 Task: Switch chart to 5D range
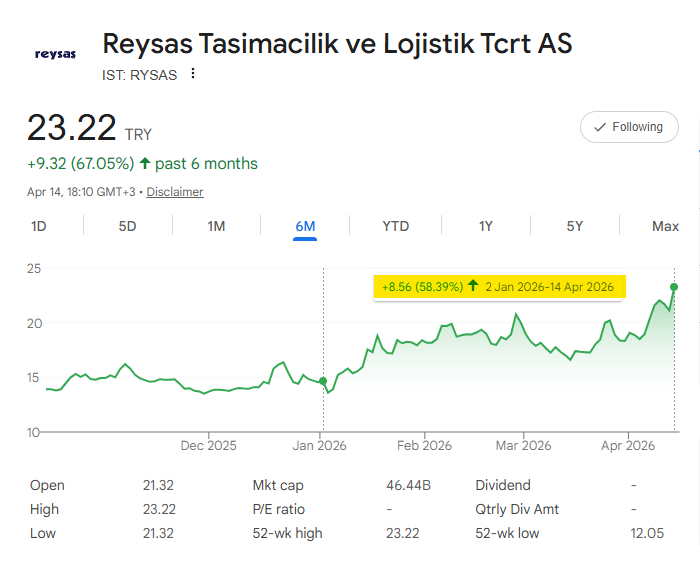click(127, 226)
